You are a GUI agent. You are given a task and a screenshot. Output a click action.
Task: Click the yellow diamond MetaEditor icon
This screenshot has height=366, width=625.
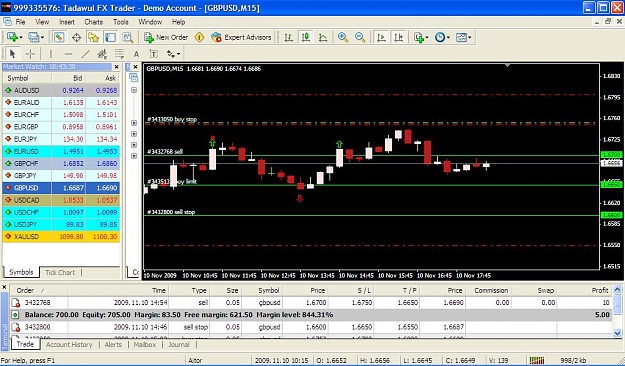tap(199, 37)
